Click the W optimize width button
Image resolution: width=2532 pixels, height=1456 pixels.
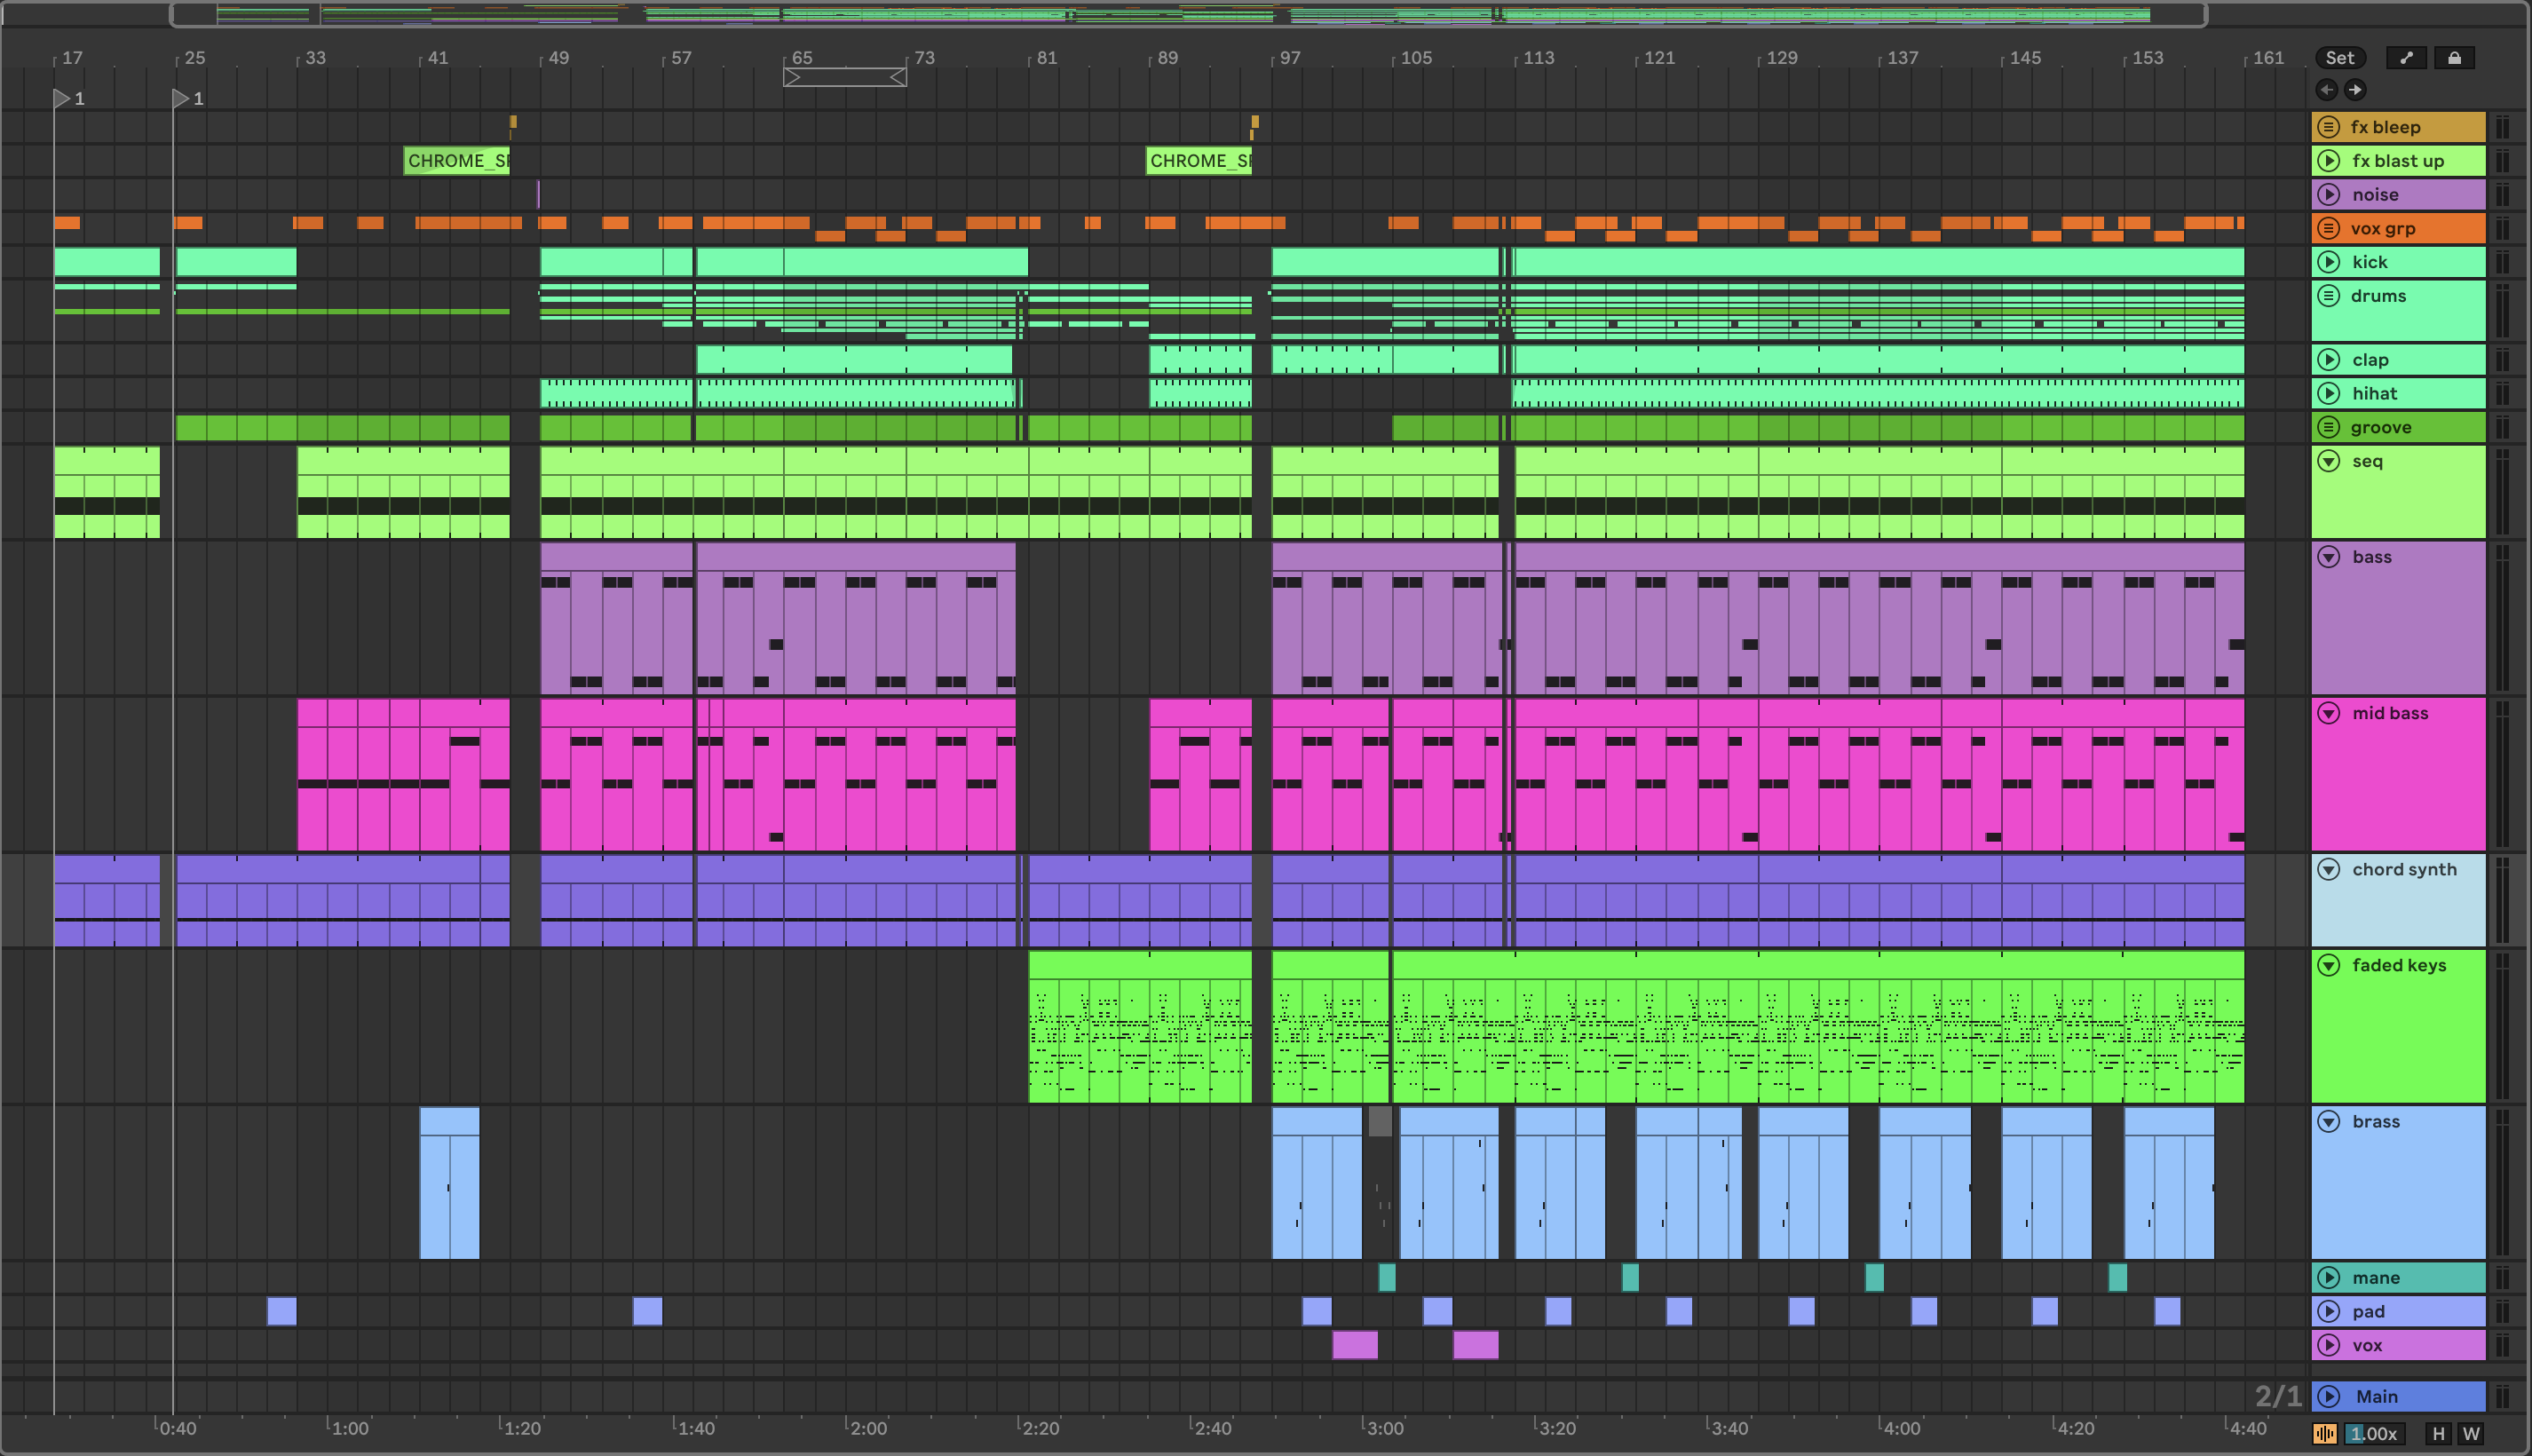[2471, 1434]
